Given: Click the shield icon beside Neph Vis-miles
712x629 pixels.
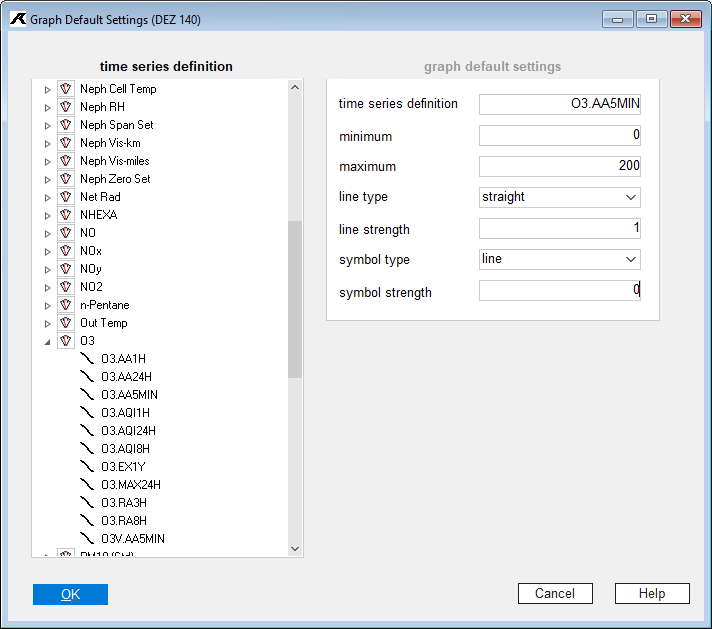Looking at the screenshot, I should [x=66, y=161].
